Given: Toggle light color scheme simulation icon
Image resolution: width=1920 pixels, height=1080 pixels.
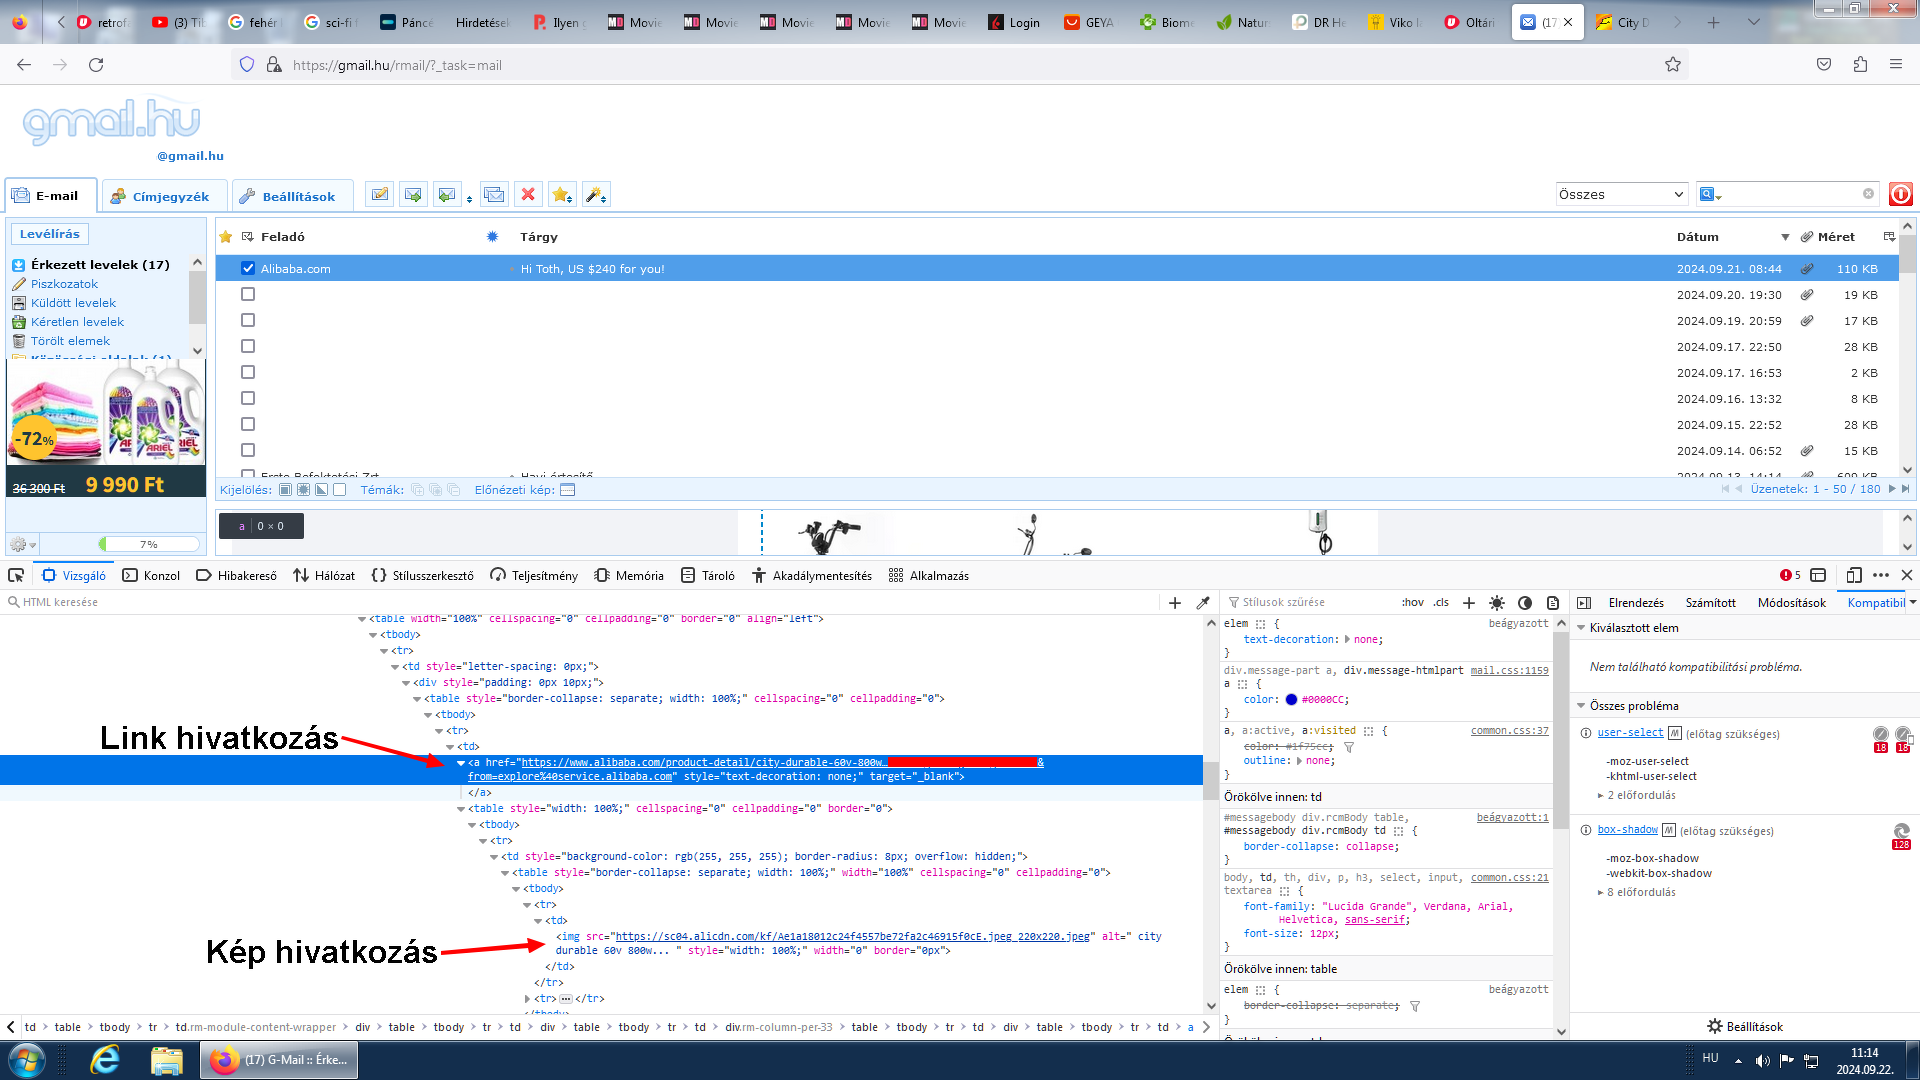Looking at the screenshot, I should tap(1497, 603).
